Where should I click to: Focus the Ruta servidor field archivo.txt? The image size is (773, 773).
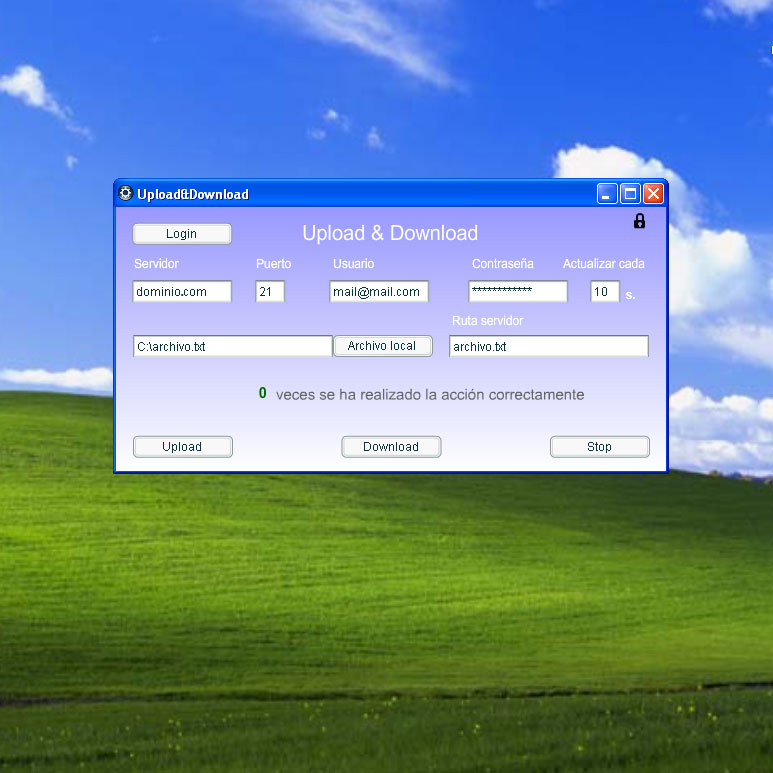coord(548,346)
